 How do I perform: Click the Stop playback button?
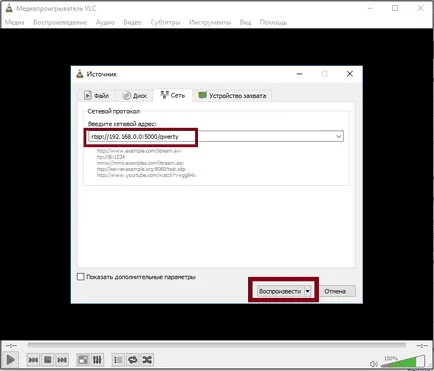click(x=48, y=360)
